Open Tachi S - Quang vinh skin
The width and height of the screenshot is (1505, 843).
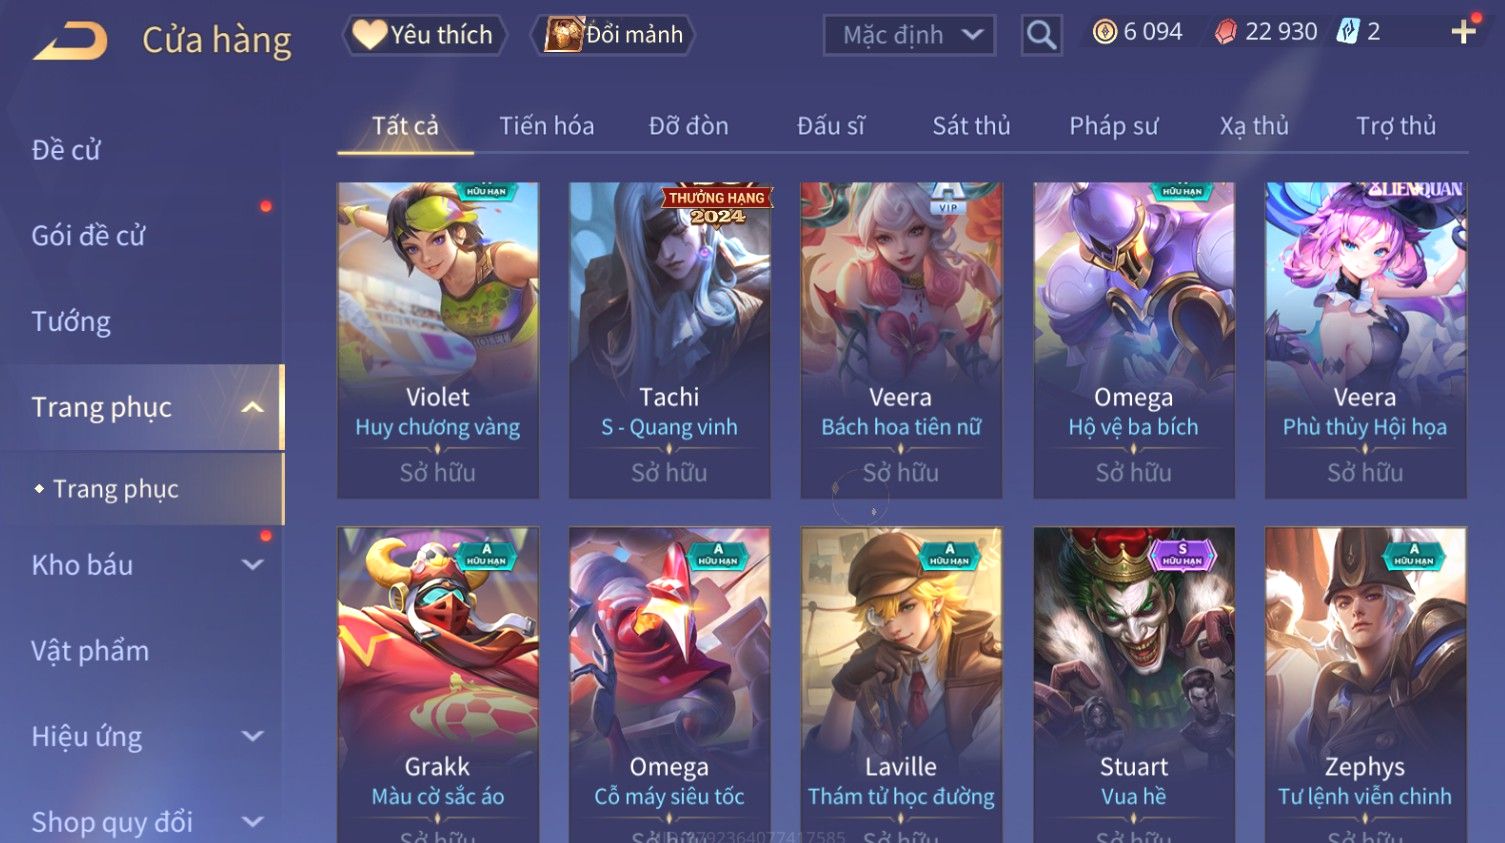(x=669, y=340)
